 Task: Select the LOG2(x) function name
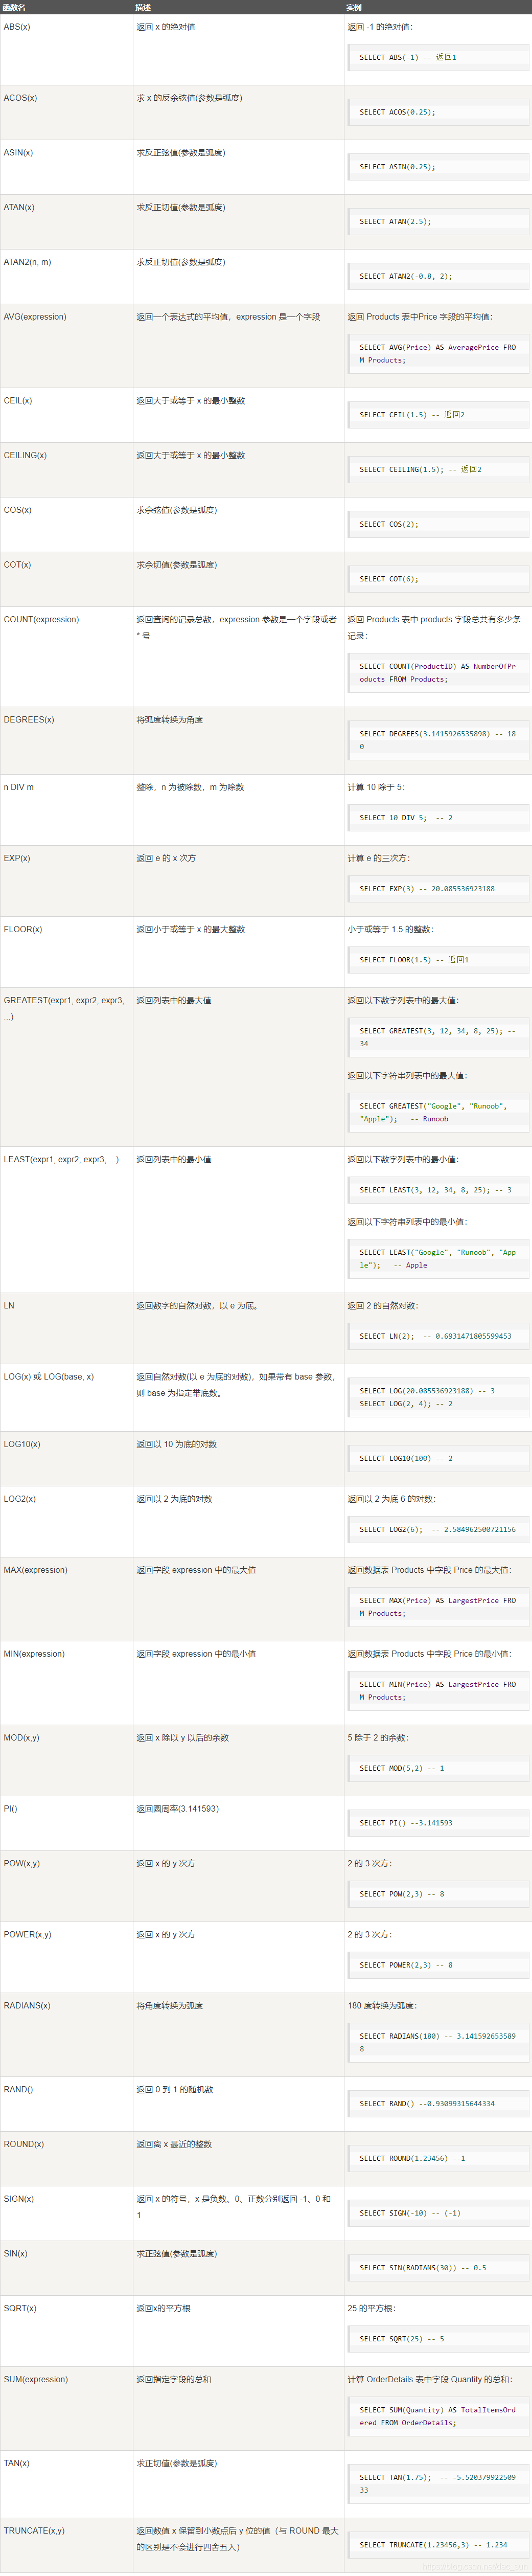[20, 1500]
